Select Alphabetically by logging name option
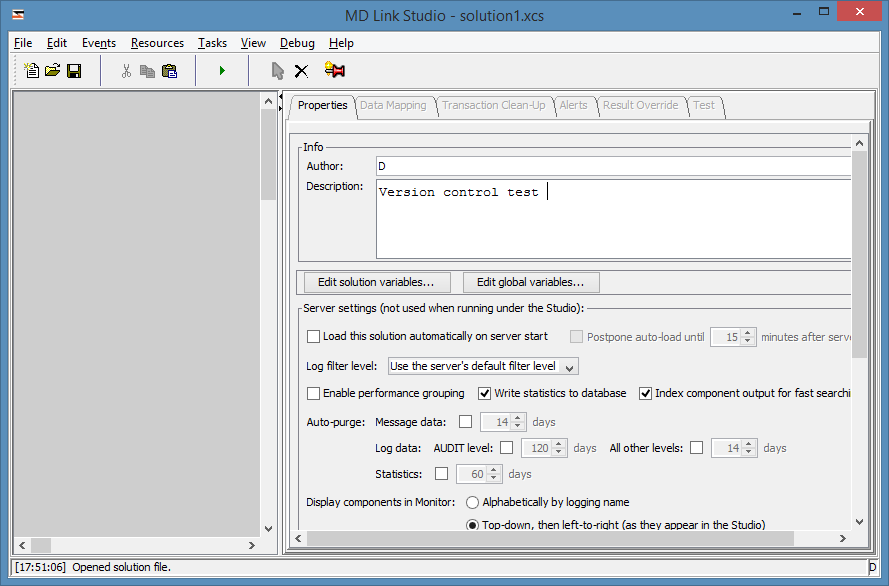The height and width of the screenshot is (586, 889). (x=472, y=502)
